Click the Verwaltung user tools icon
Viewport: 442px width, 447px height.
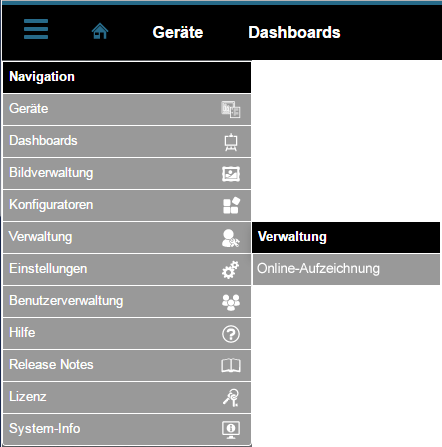231,238
